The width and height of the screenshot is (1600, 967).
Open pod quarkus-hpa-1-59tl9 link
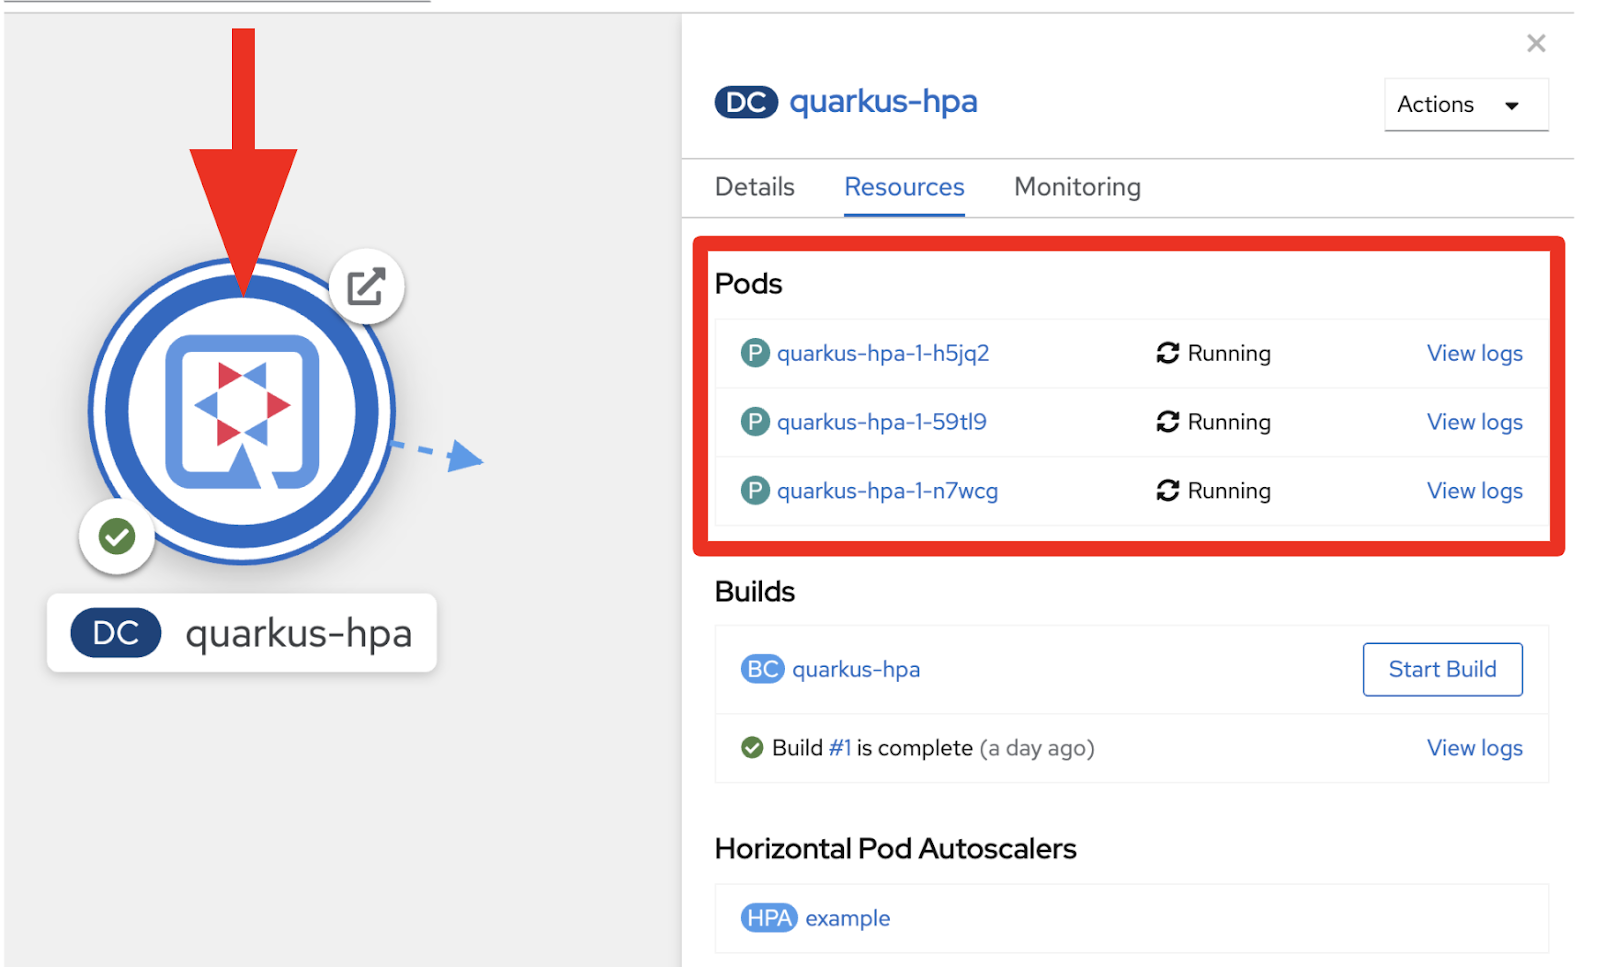pos(881,422)
